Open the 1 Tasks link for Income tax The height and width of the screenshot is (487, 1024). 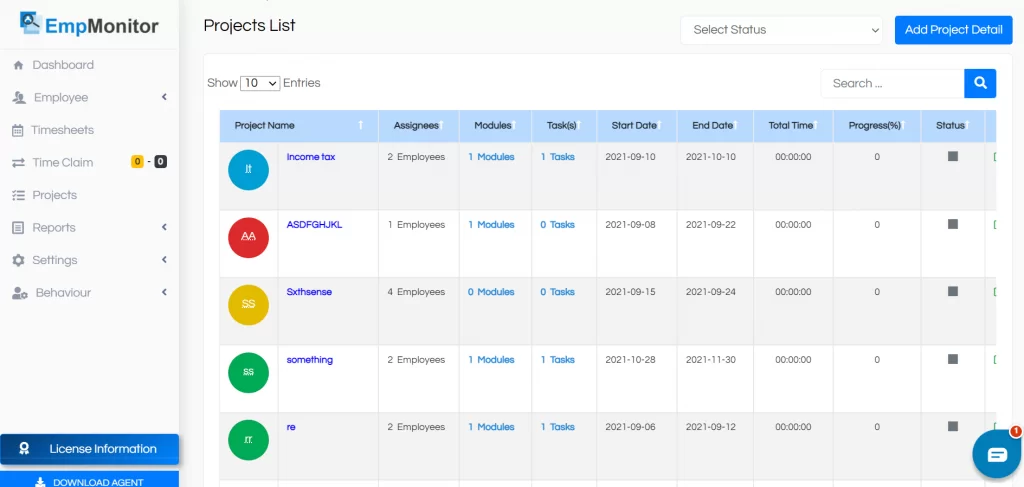558,157
